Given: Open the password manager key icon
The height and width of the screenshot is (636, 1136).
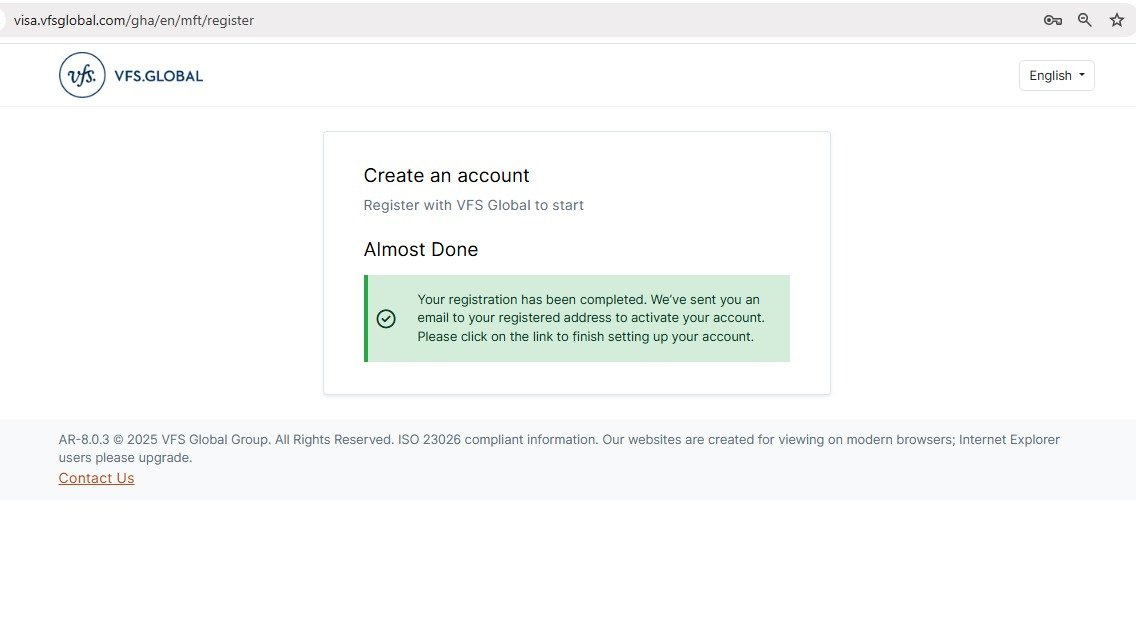Looking at the screenshot, I should pyautogui.click(x=1052, y=19).
